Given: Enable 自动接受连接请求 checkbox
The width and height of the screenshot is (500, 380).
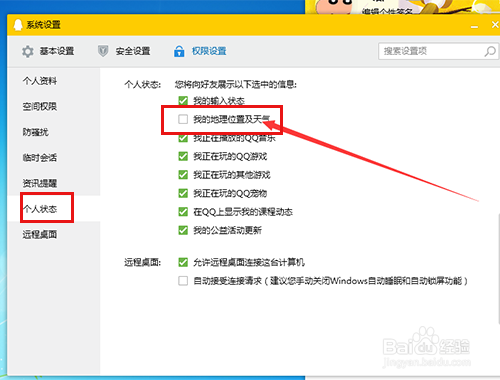Looking at the screenshot, I should click(x=183, y=281).
